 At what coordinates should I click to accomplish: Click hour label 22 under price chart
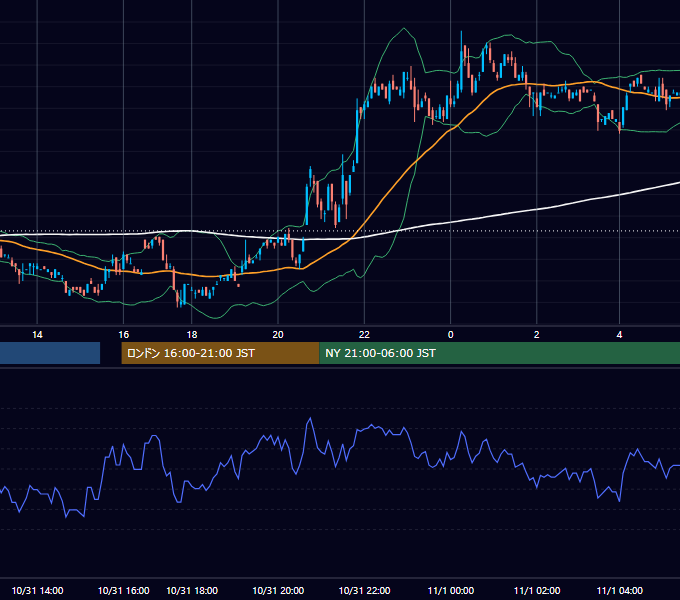364,334
